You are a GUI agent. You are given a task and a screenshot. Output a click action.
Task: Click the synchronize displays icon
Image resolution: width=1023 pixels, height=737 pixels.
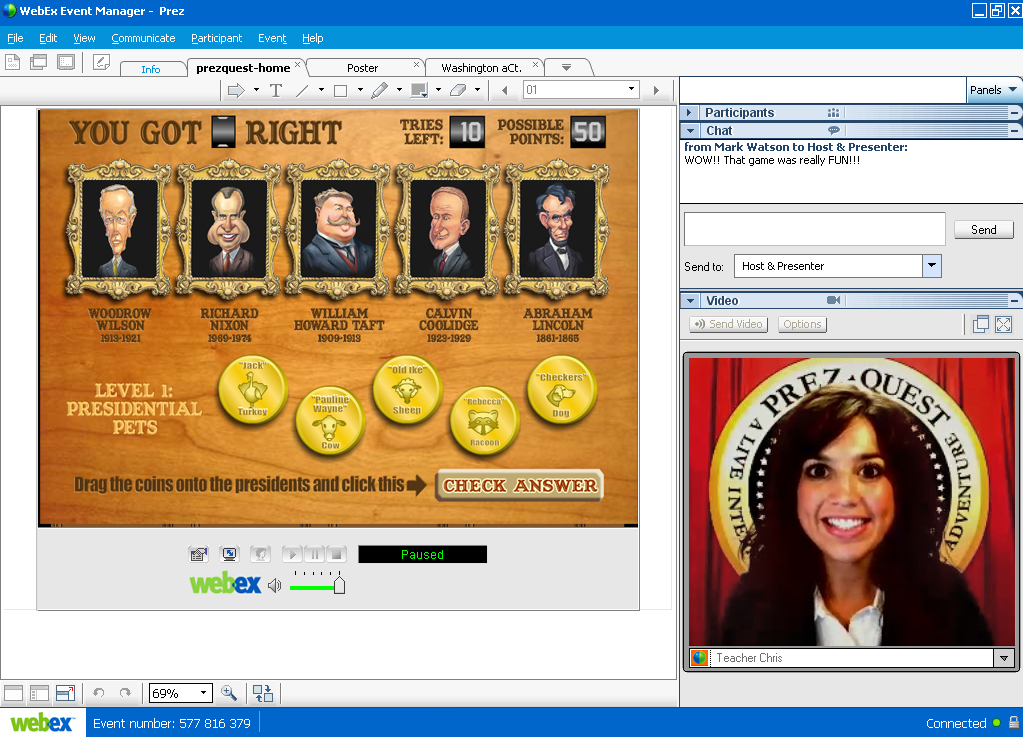(263, 693)
